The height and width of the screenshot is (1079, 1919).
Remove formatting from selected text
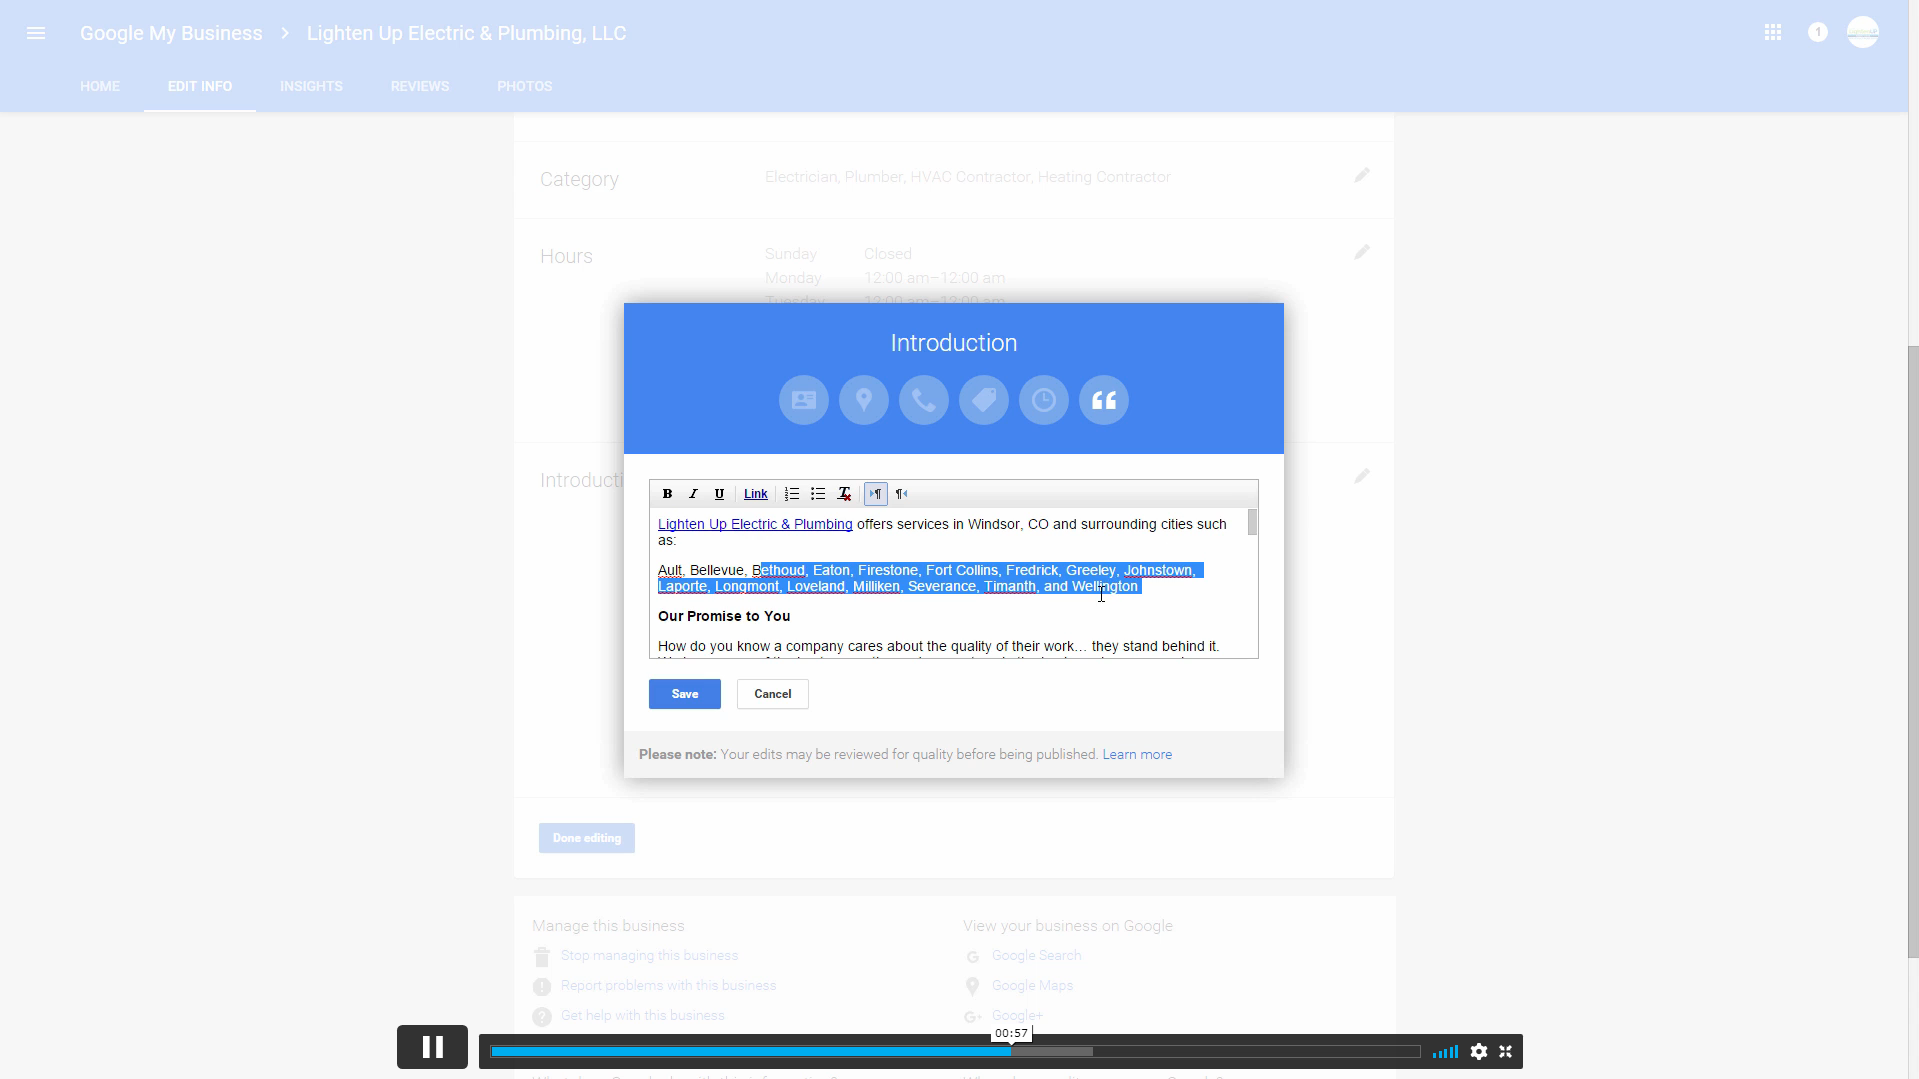[845, 494]
